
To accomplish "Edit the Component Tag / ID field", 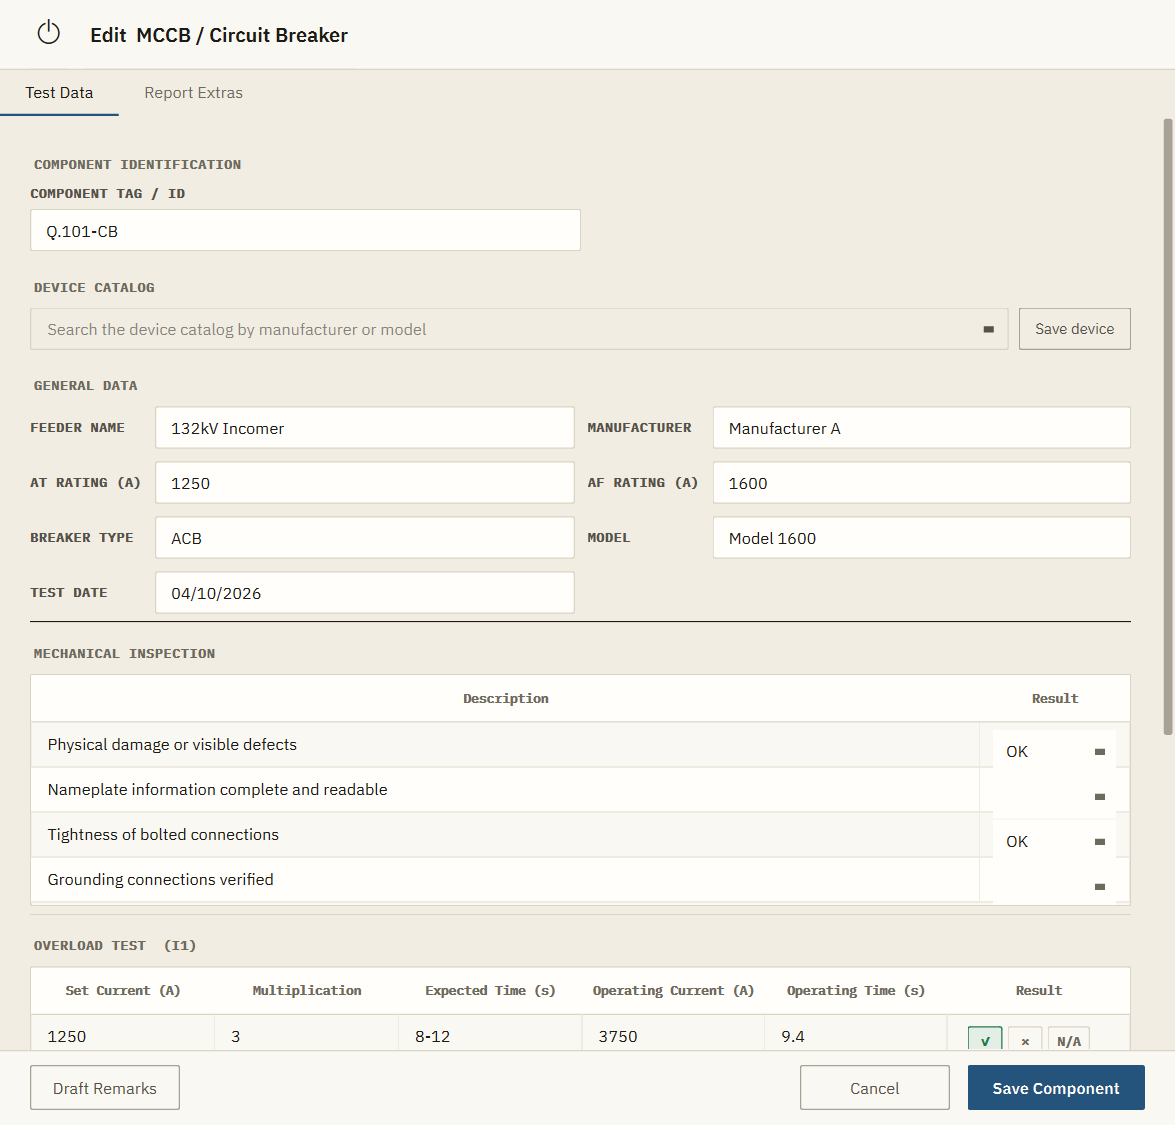I will pyautogui.click(x=305, y=230).
